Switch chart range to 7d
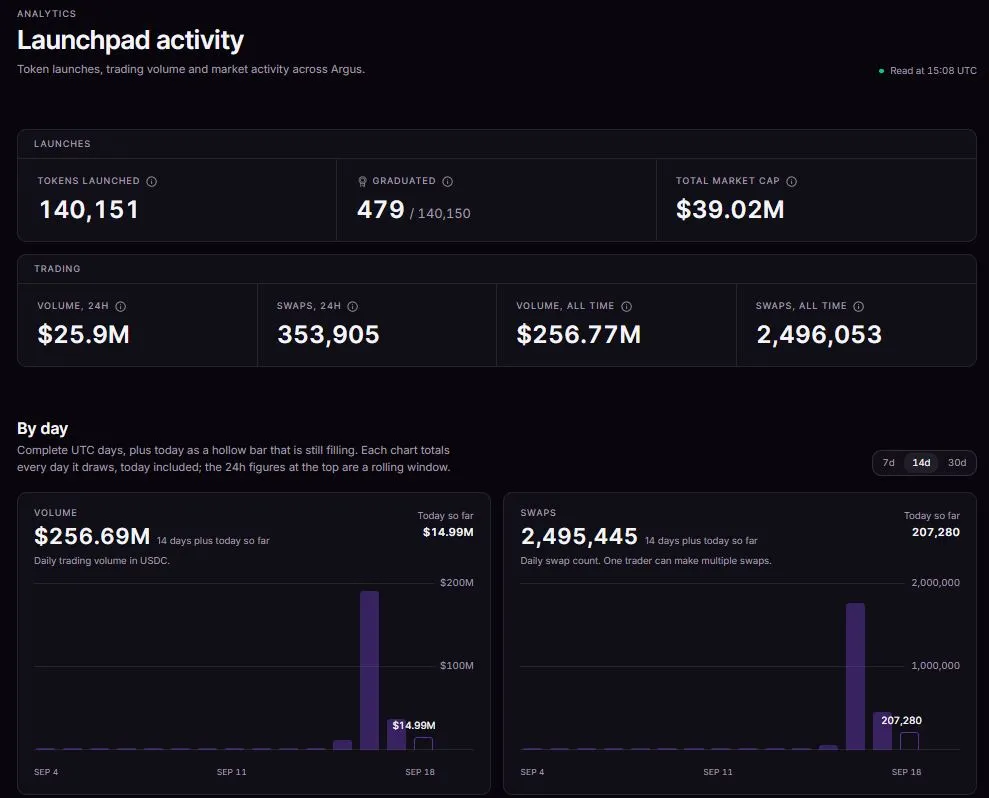This screenshot has height=798, width=989. click(888, 462)
